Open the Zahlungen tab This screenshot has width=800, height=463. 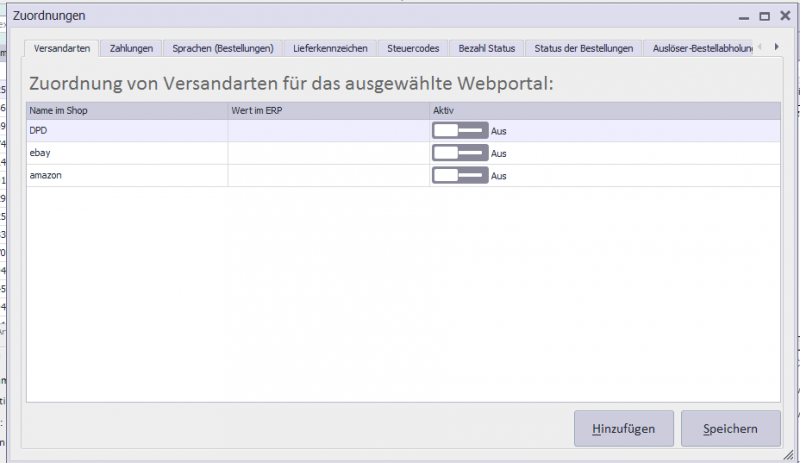[x=131, y=48]
